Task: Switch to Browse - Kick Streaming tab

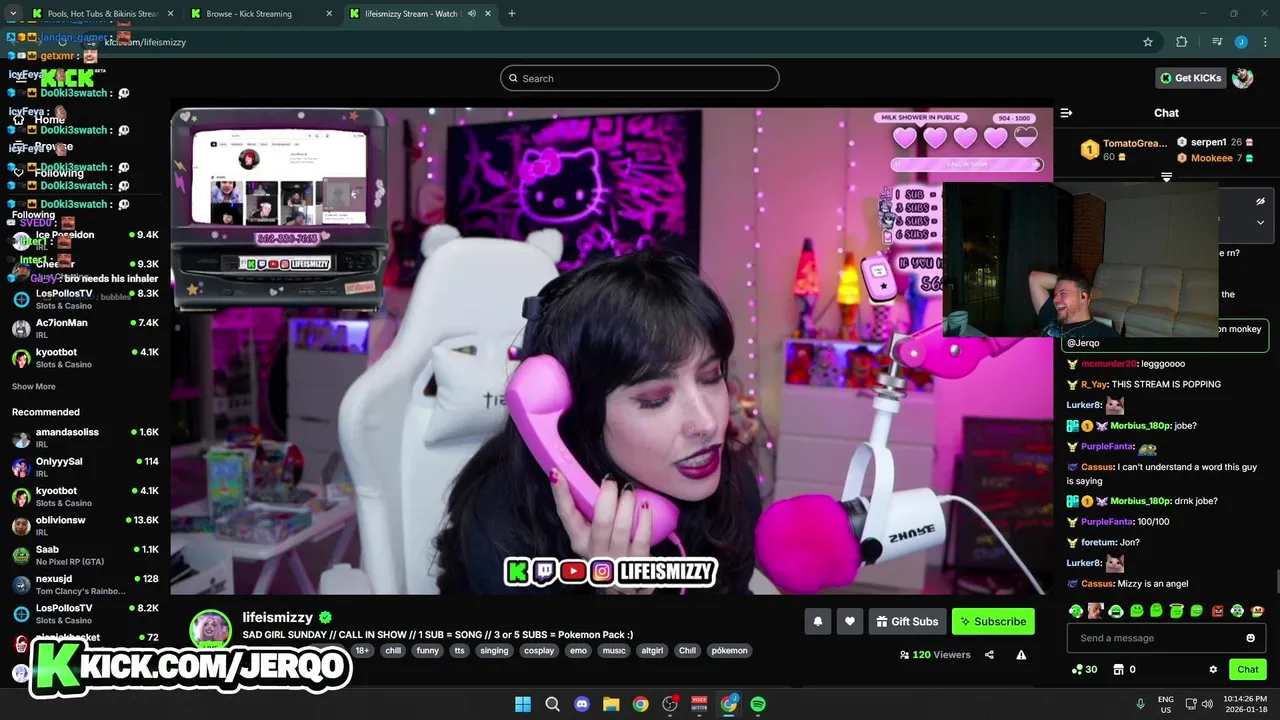Action: [x=261, y=14]
